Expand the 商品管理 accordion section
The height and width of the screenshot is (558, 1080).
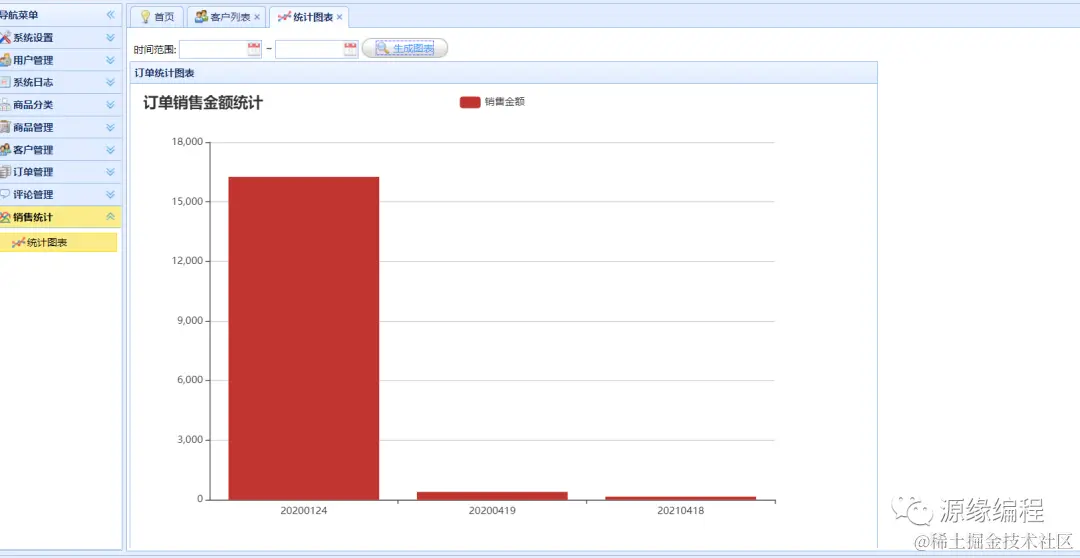(x=110, y=127)
